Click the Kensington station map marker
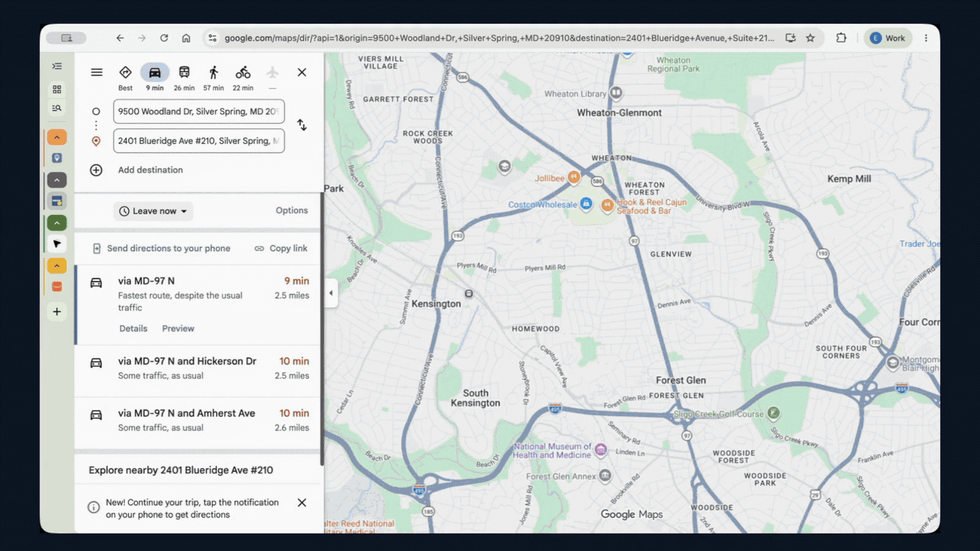Viewport: 980px width, 551px height. 469,294
